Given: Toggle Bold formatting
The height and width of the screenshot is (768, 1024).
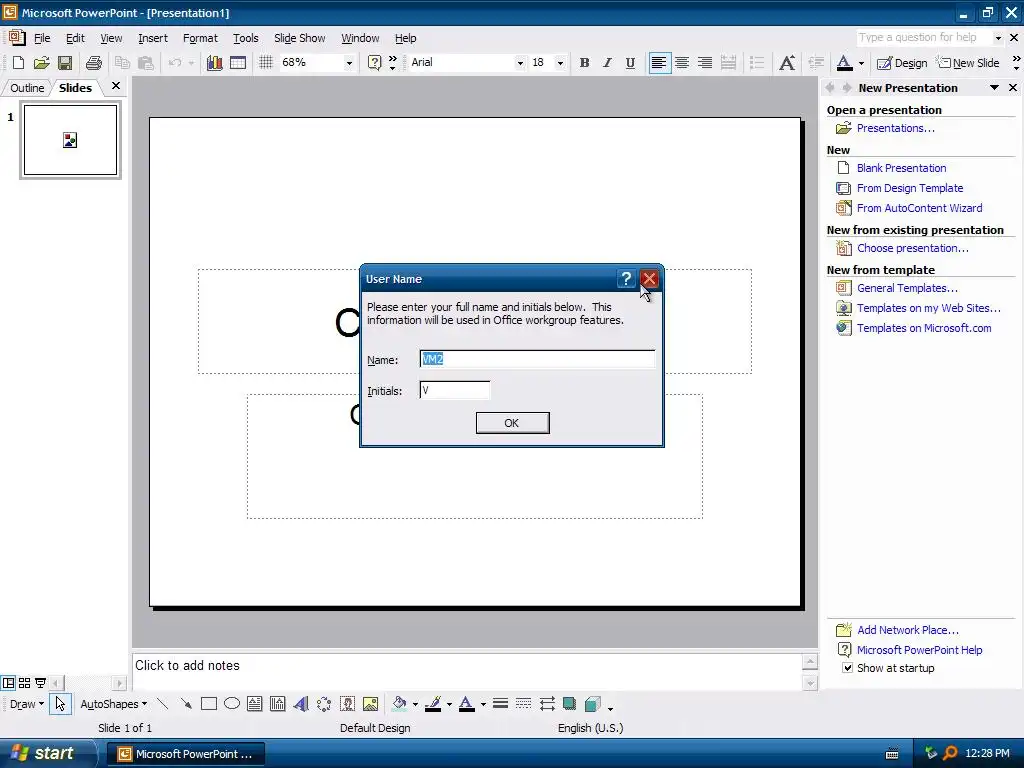Looking at the screenshot, I should [584, 63].
